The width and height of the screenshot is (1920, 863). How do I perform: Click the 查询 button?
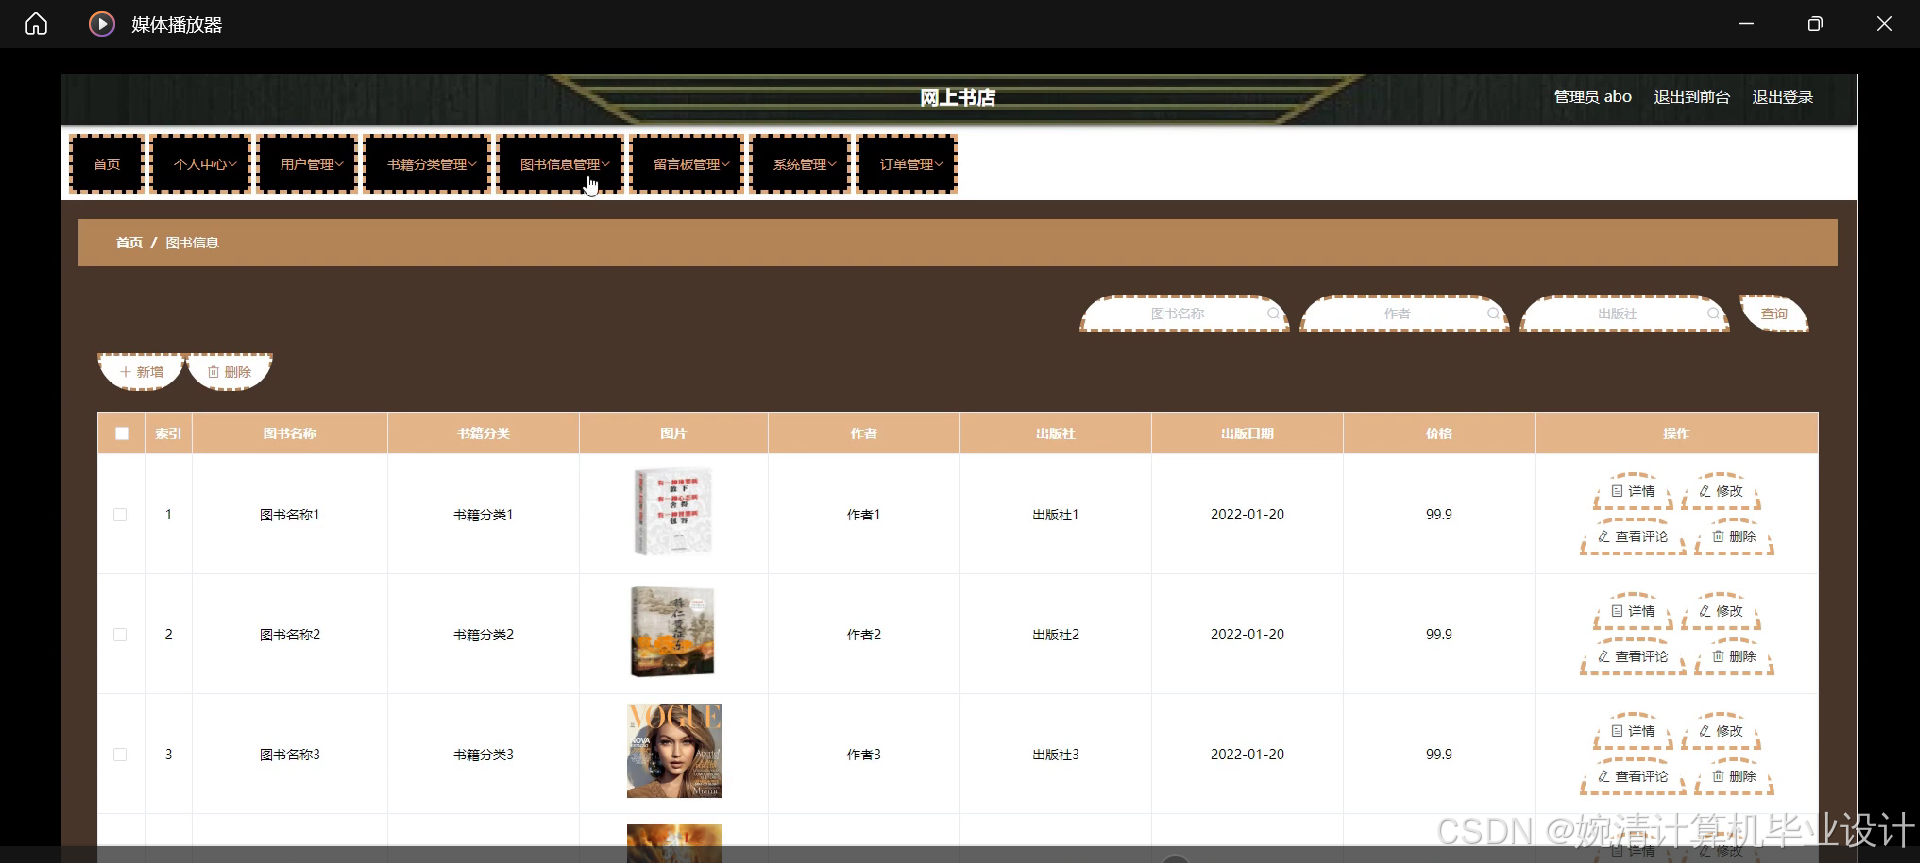(1774, 314)
